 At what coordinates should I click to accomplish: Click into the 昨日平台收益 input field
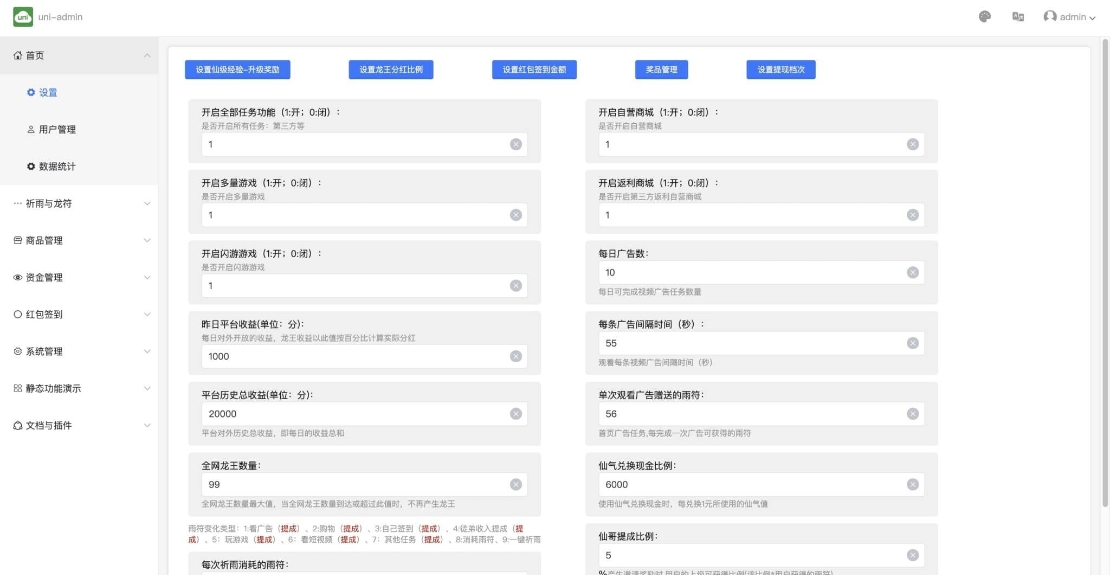pos(350,356)
